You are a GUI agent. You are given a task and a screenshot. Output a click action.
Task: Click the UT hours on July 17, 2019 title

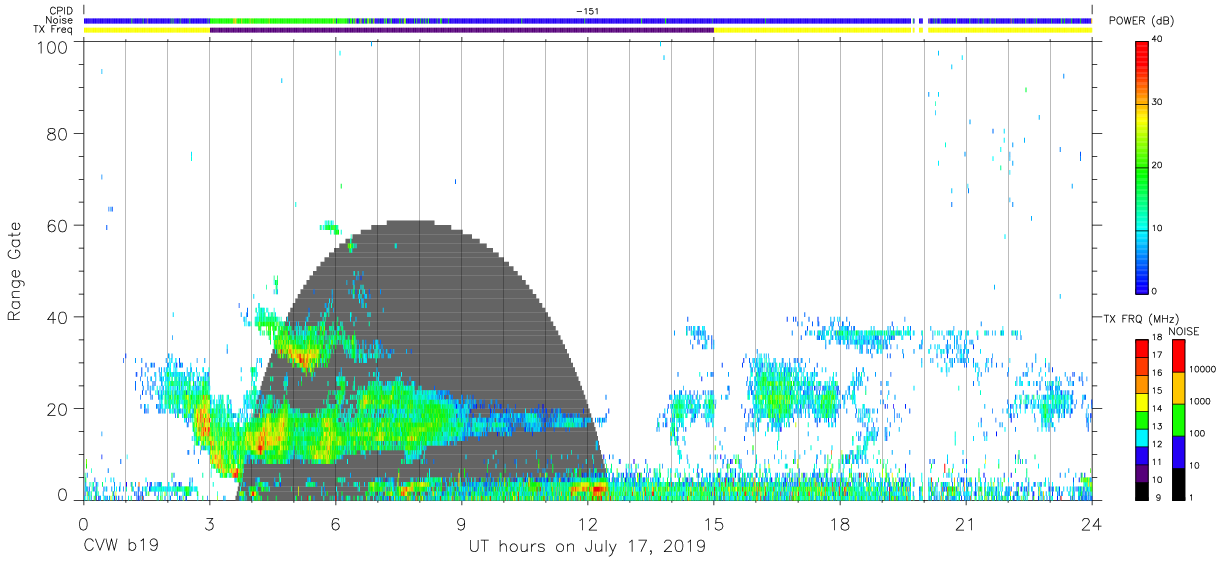click(x=587, y=547)
